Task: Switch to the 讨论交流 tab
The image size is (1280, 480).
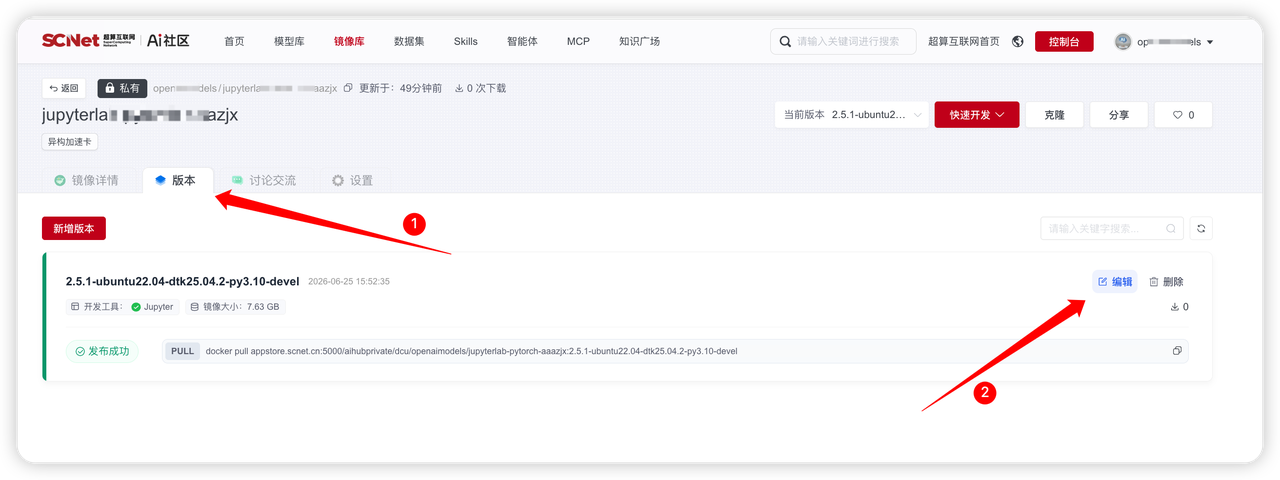Action: tap(264, 181)
